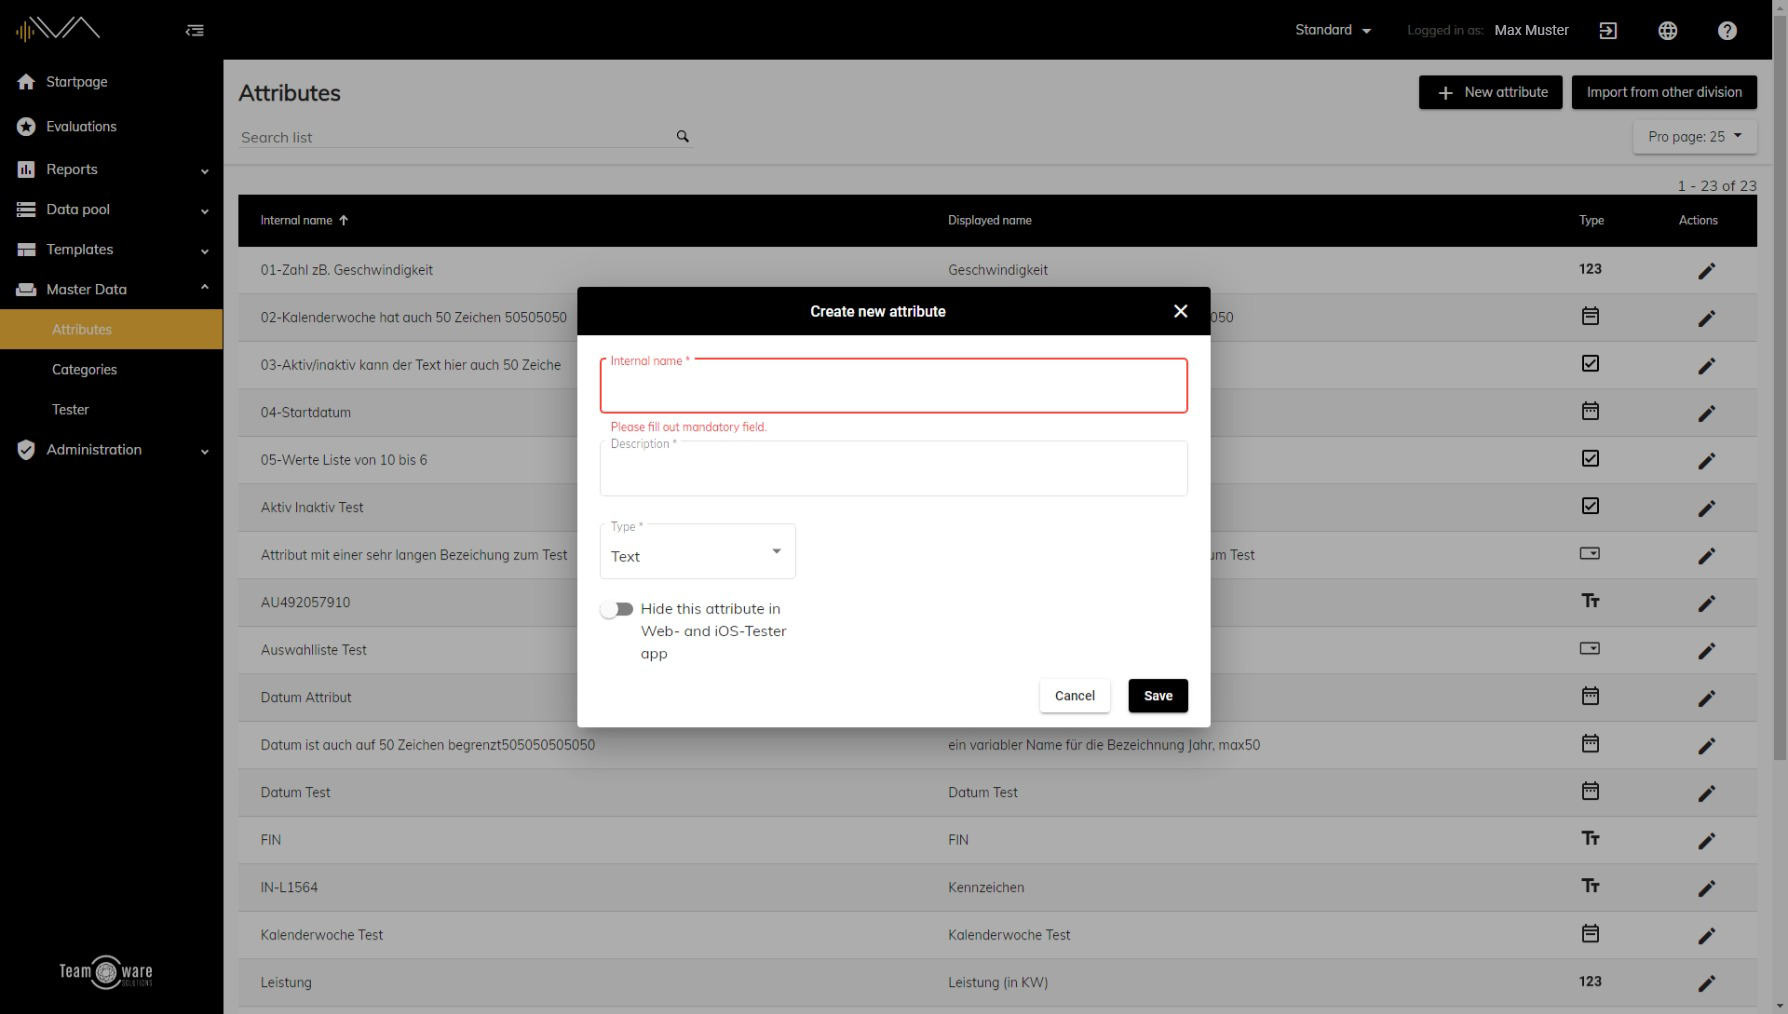The height and width of the screenshot is (1014, 1788).
Task: Click the Type column header
Action: (x=1591, y=220)
